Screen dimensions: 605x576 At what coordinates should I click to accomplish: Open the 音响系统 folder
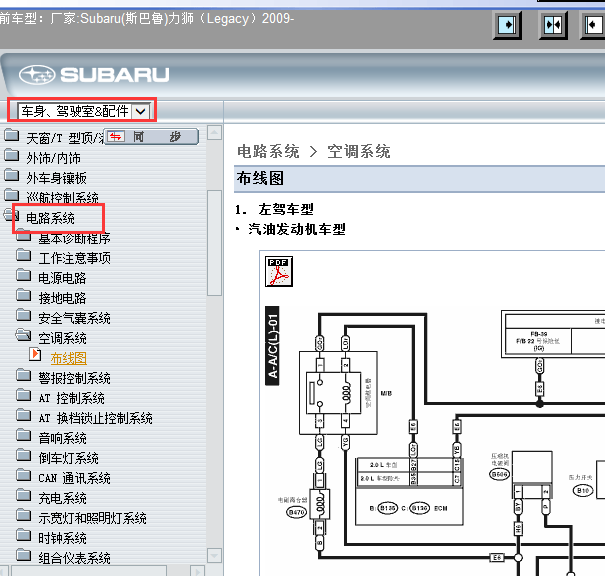(x=62, y=438)
